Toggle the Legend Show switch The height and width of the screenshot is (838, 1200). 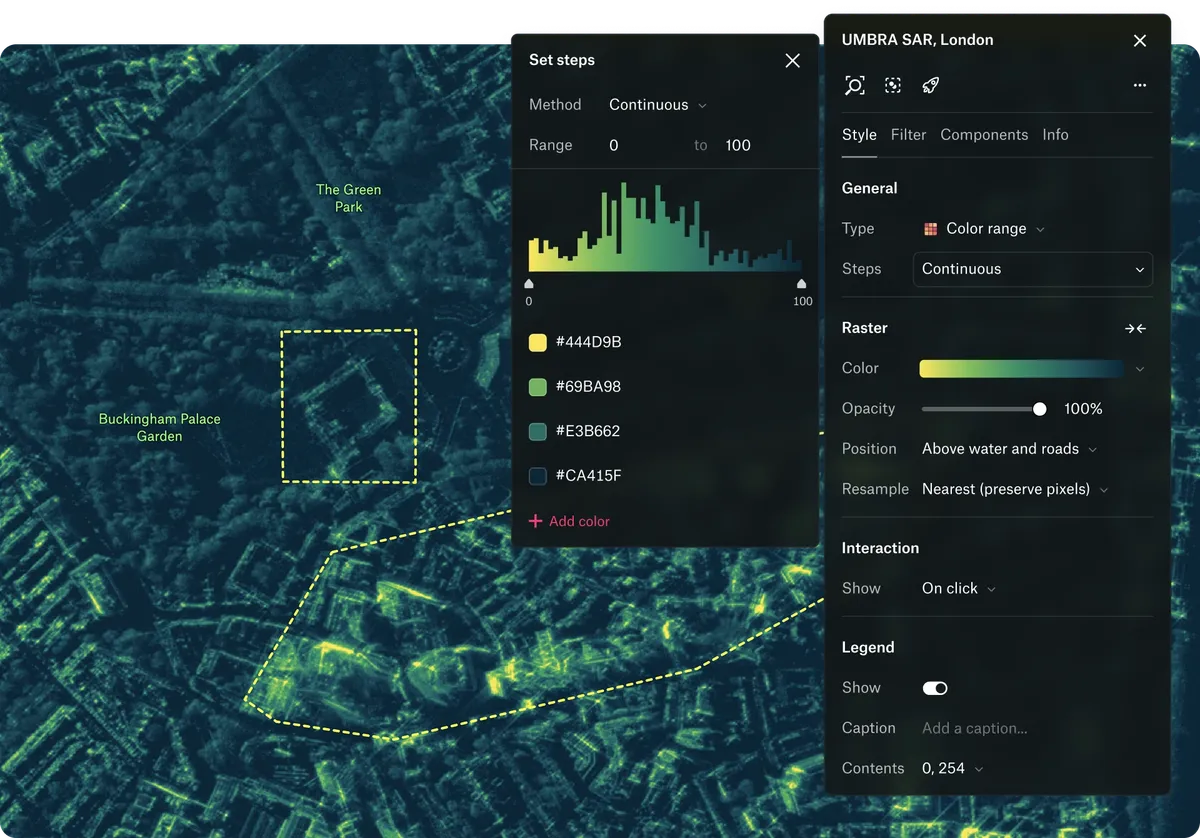(935, 688)
